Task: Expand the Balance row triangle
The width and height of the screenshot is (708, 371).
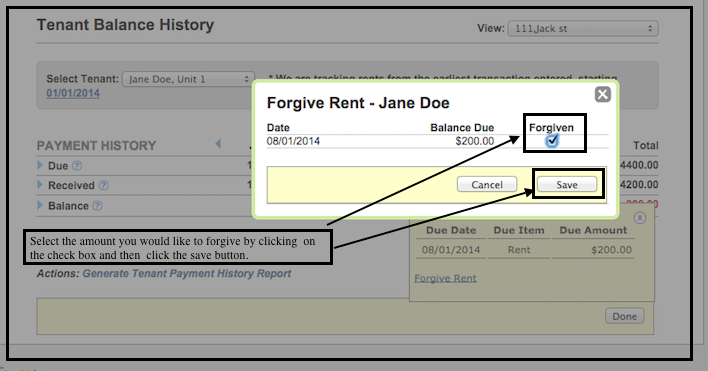Action: [40, 205]
